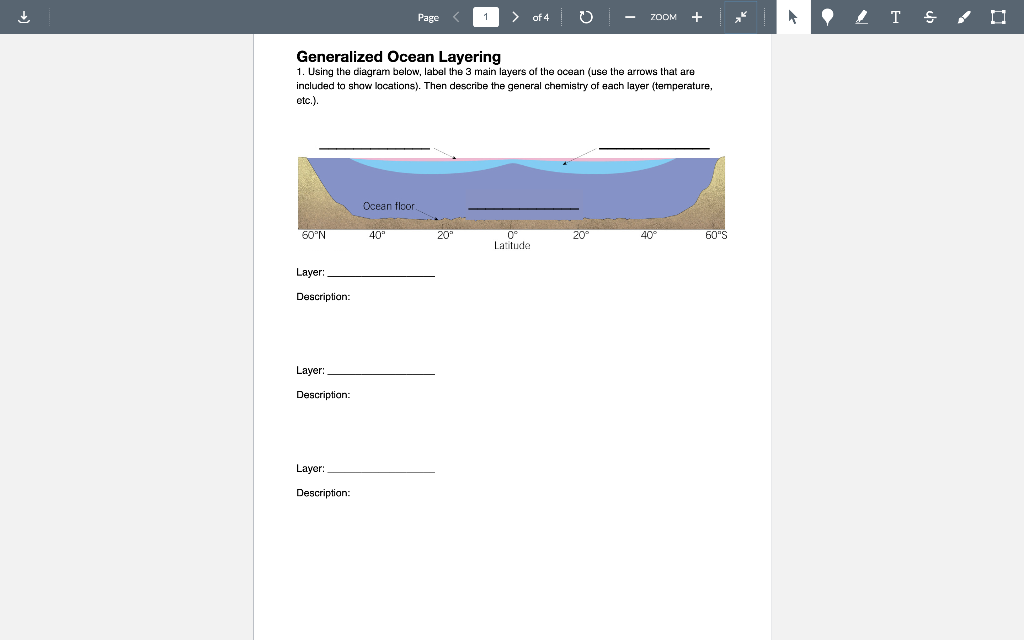
Task: Select the text annotation (T) tool
Action: tap(895, 16)
